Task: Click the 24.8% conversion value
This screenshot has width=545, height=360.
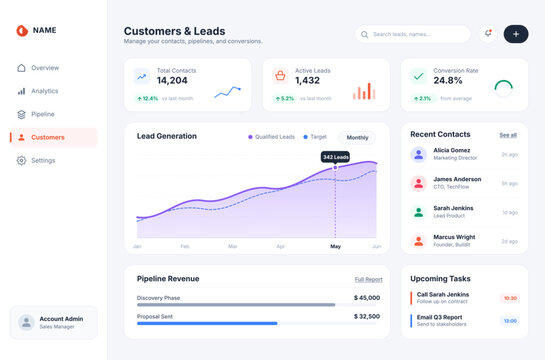Action: tap(448, 81)
